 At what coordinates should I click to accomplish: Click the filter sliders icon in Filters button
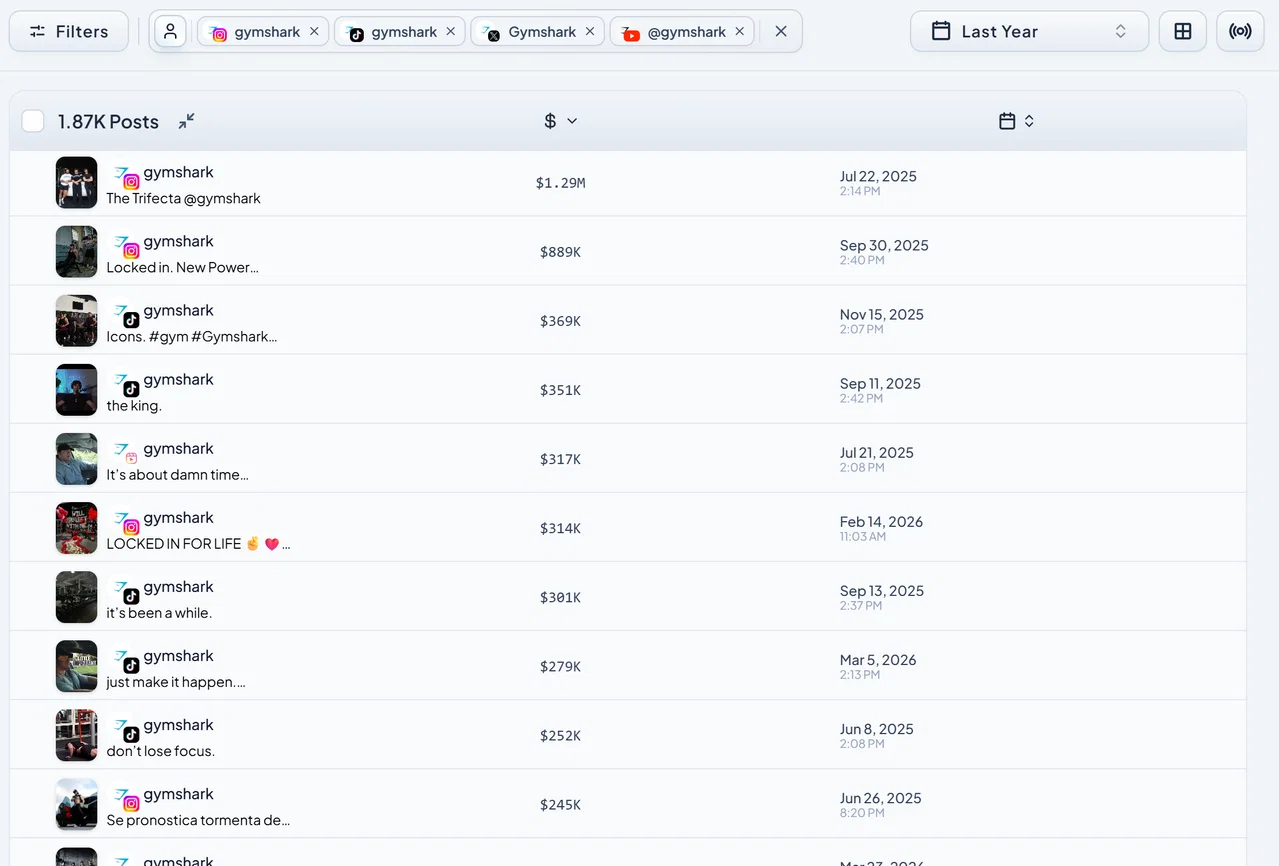tap(38, 32)
